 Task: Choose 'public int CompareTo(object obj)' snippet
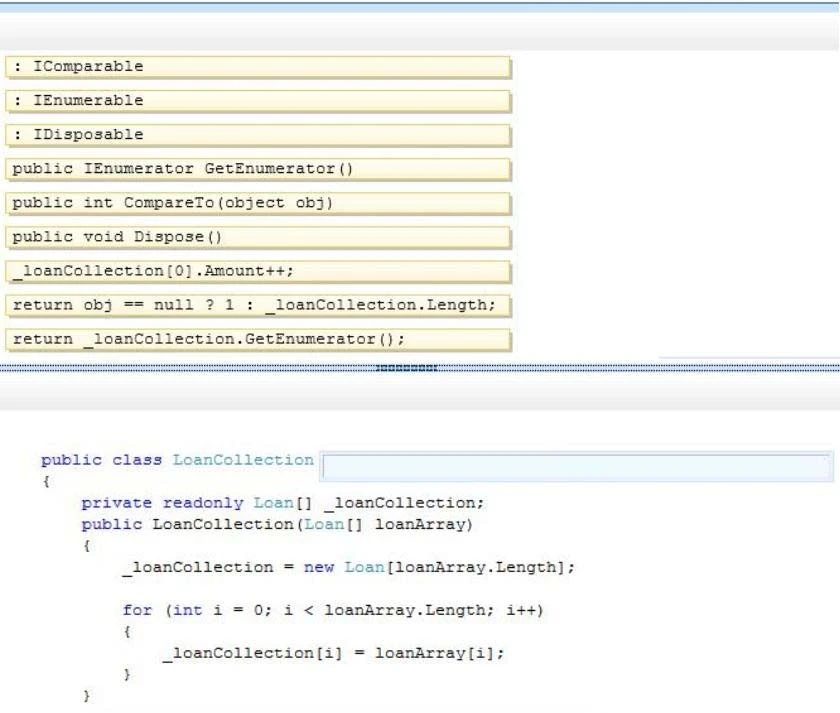click(x=258, y=203)
